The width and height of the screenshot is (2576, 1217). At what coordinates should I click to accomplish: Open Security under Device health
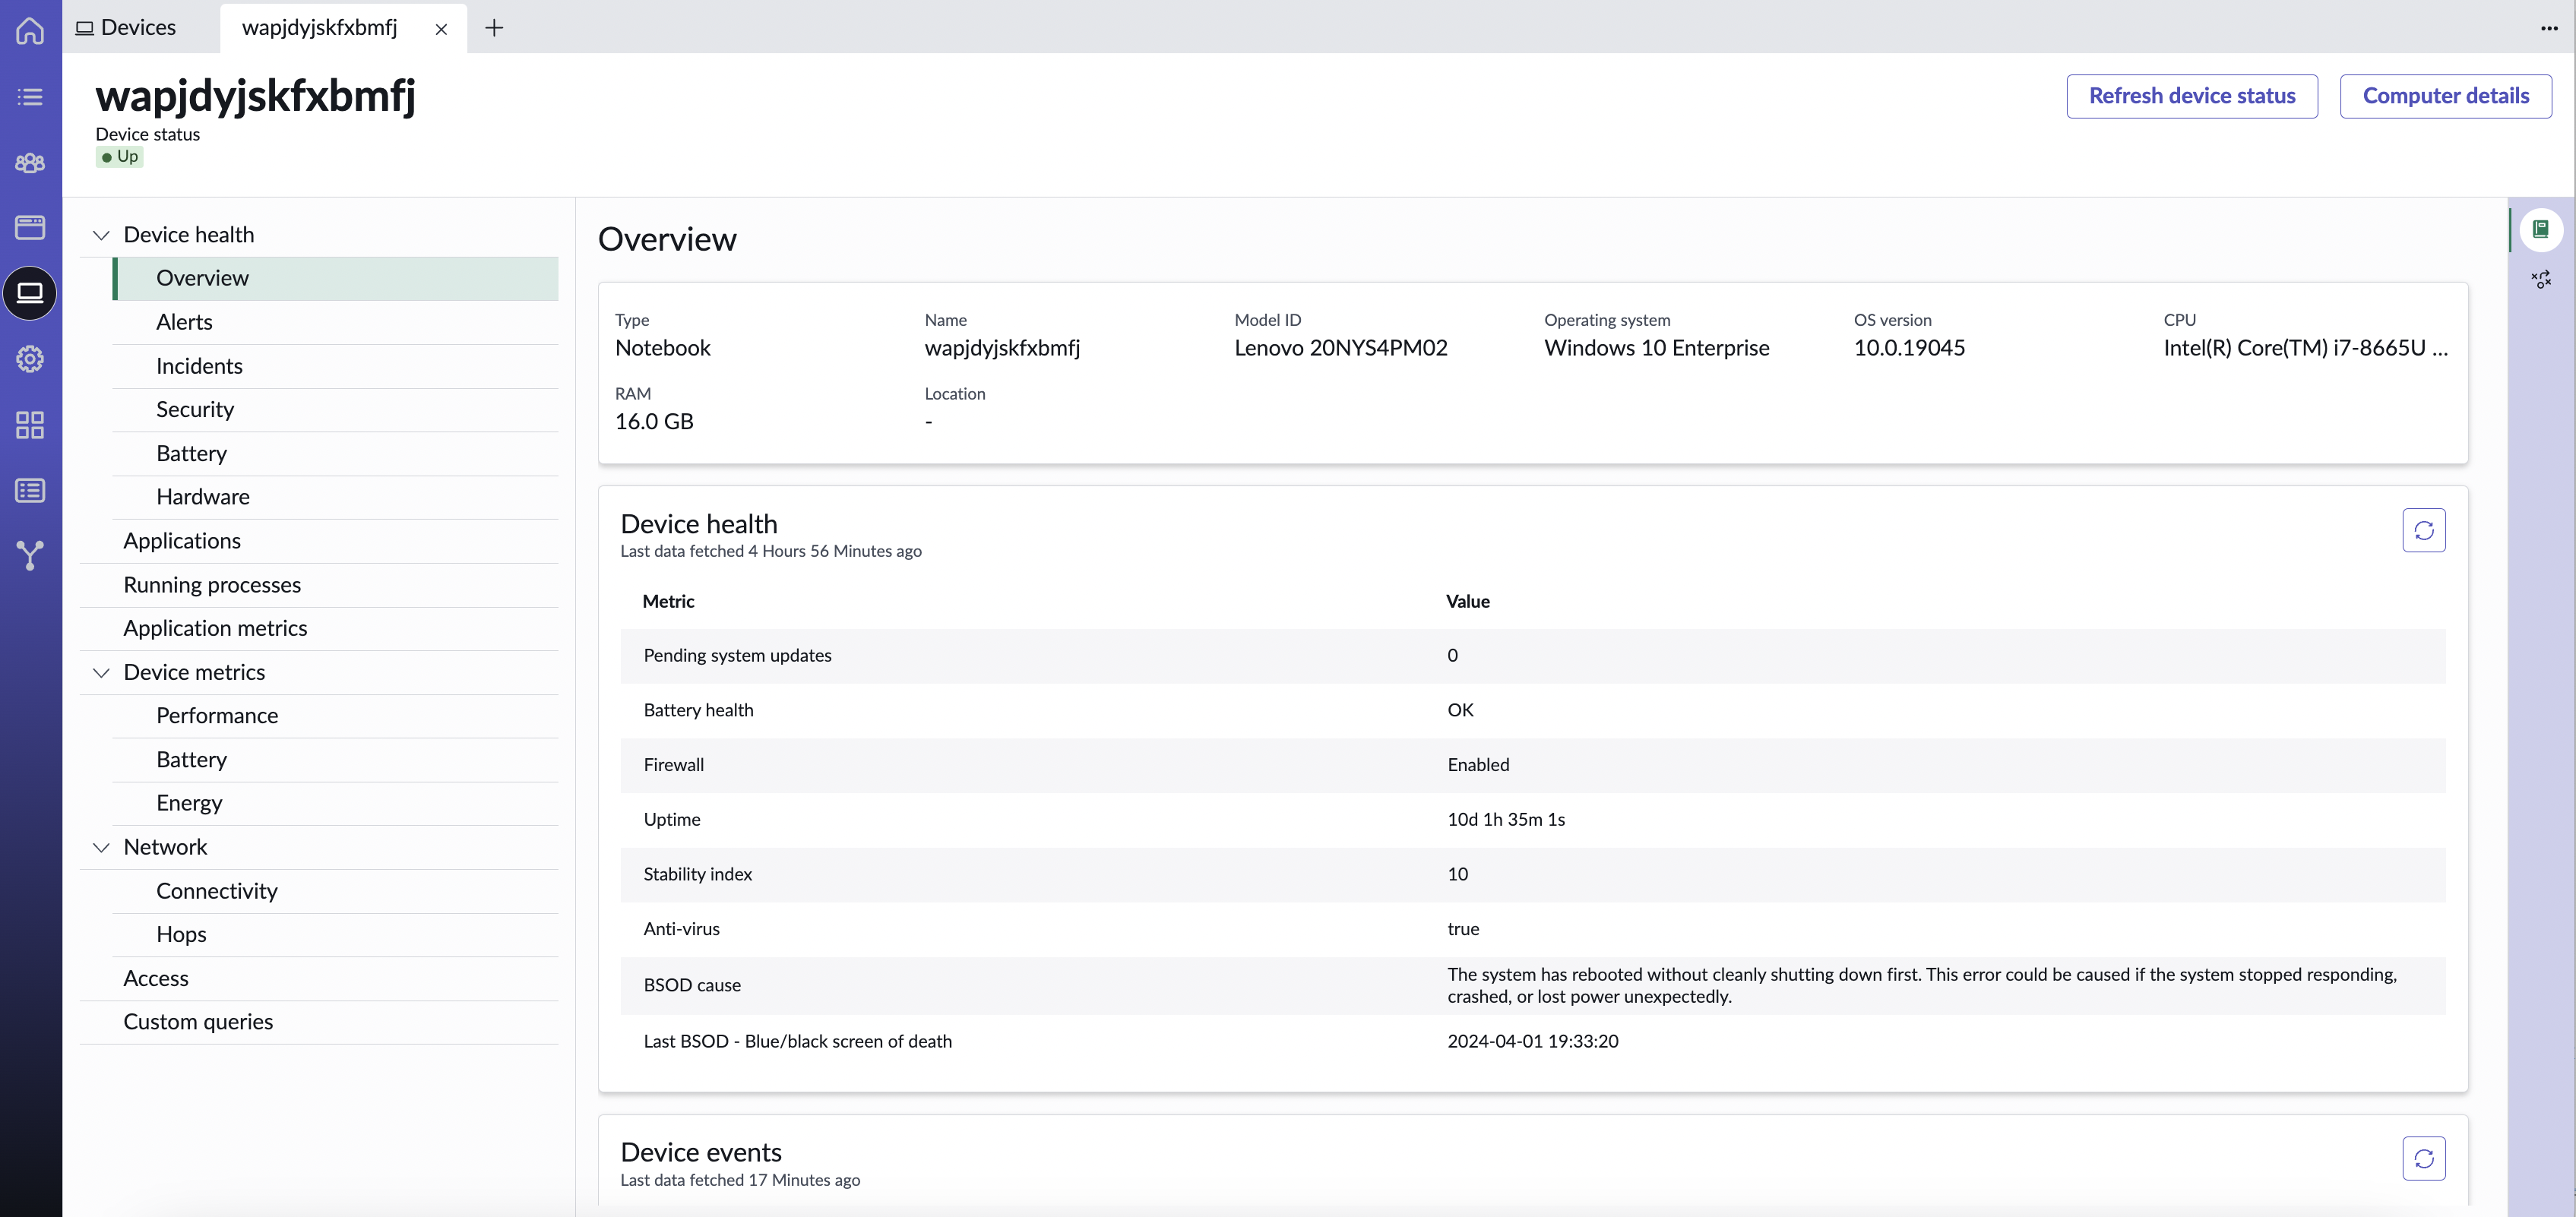pos(335,409)
